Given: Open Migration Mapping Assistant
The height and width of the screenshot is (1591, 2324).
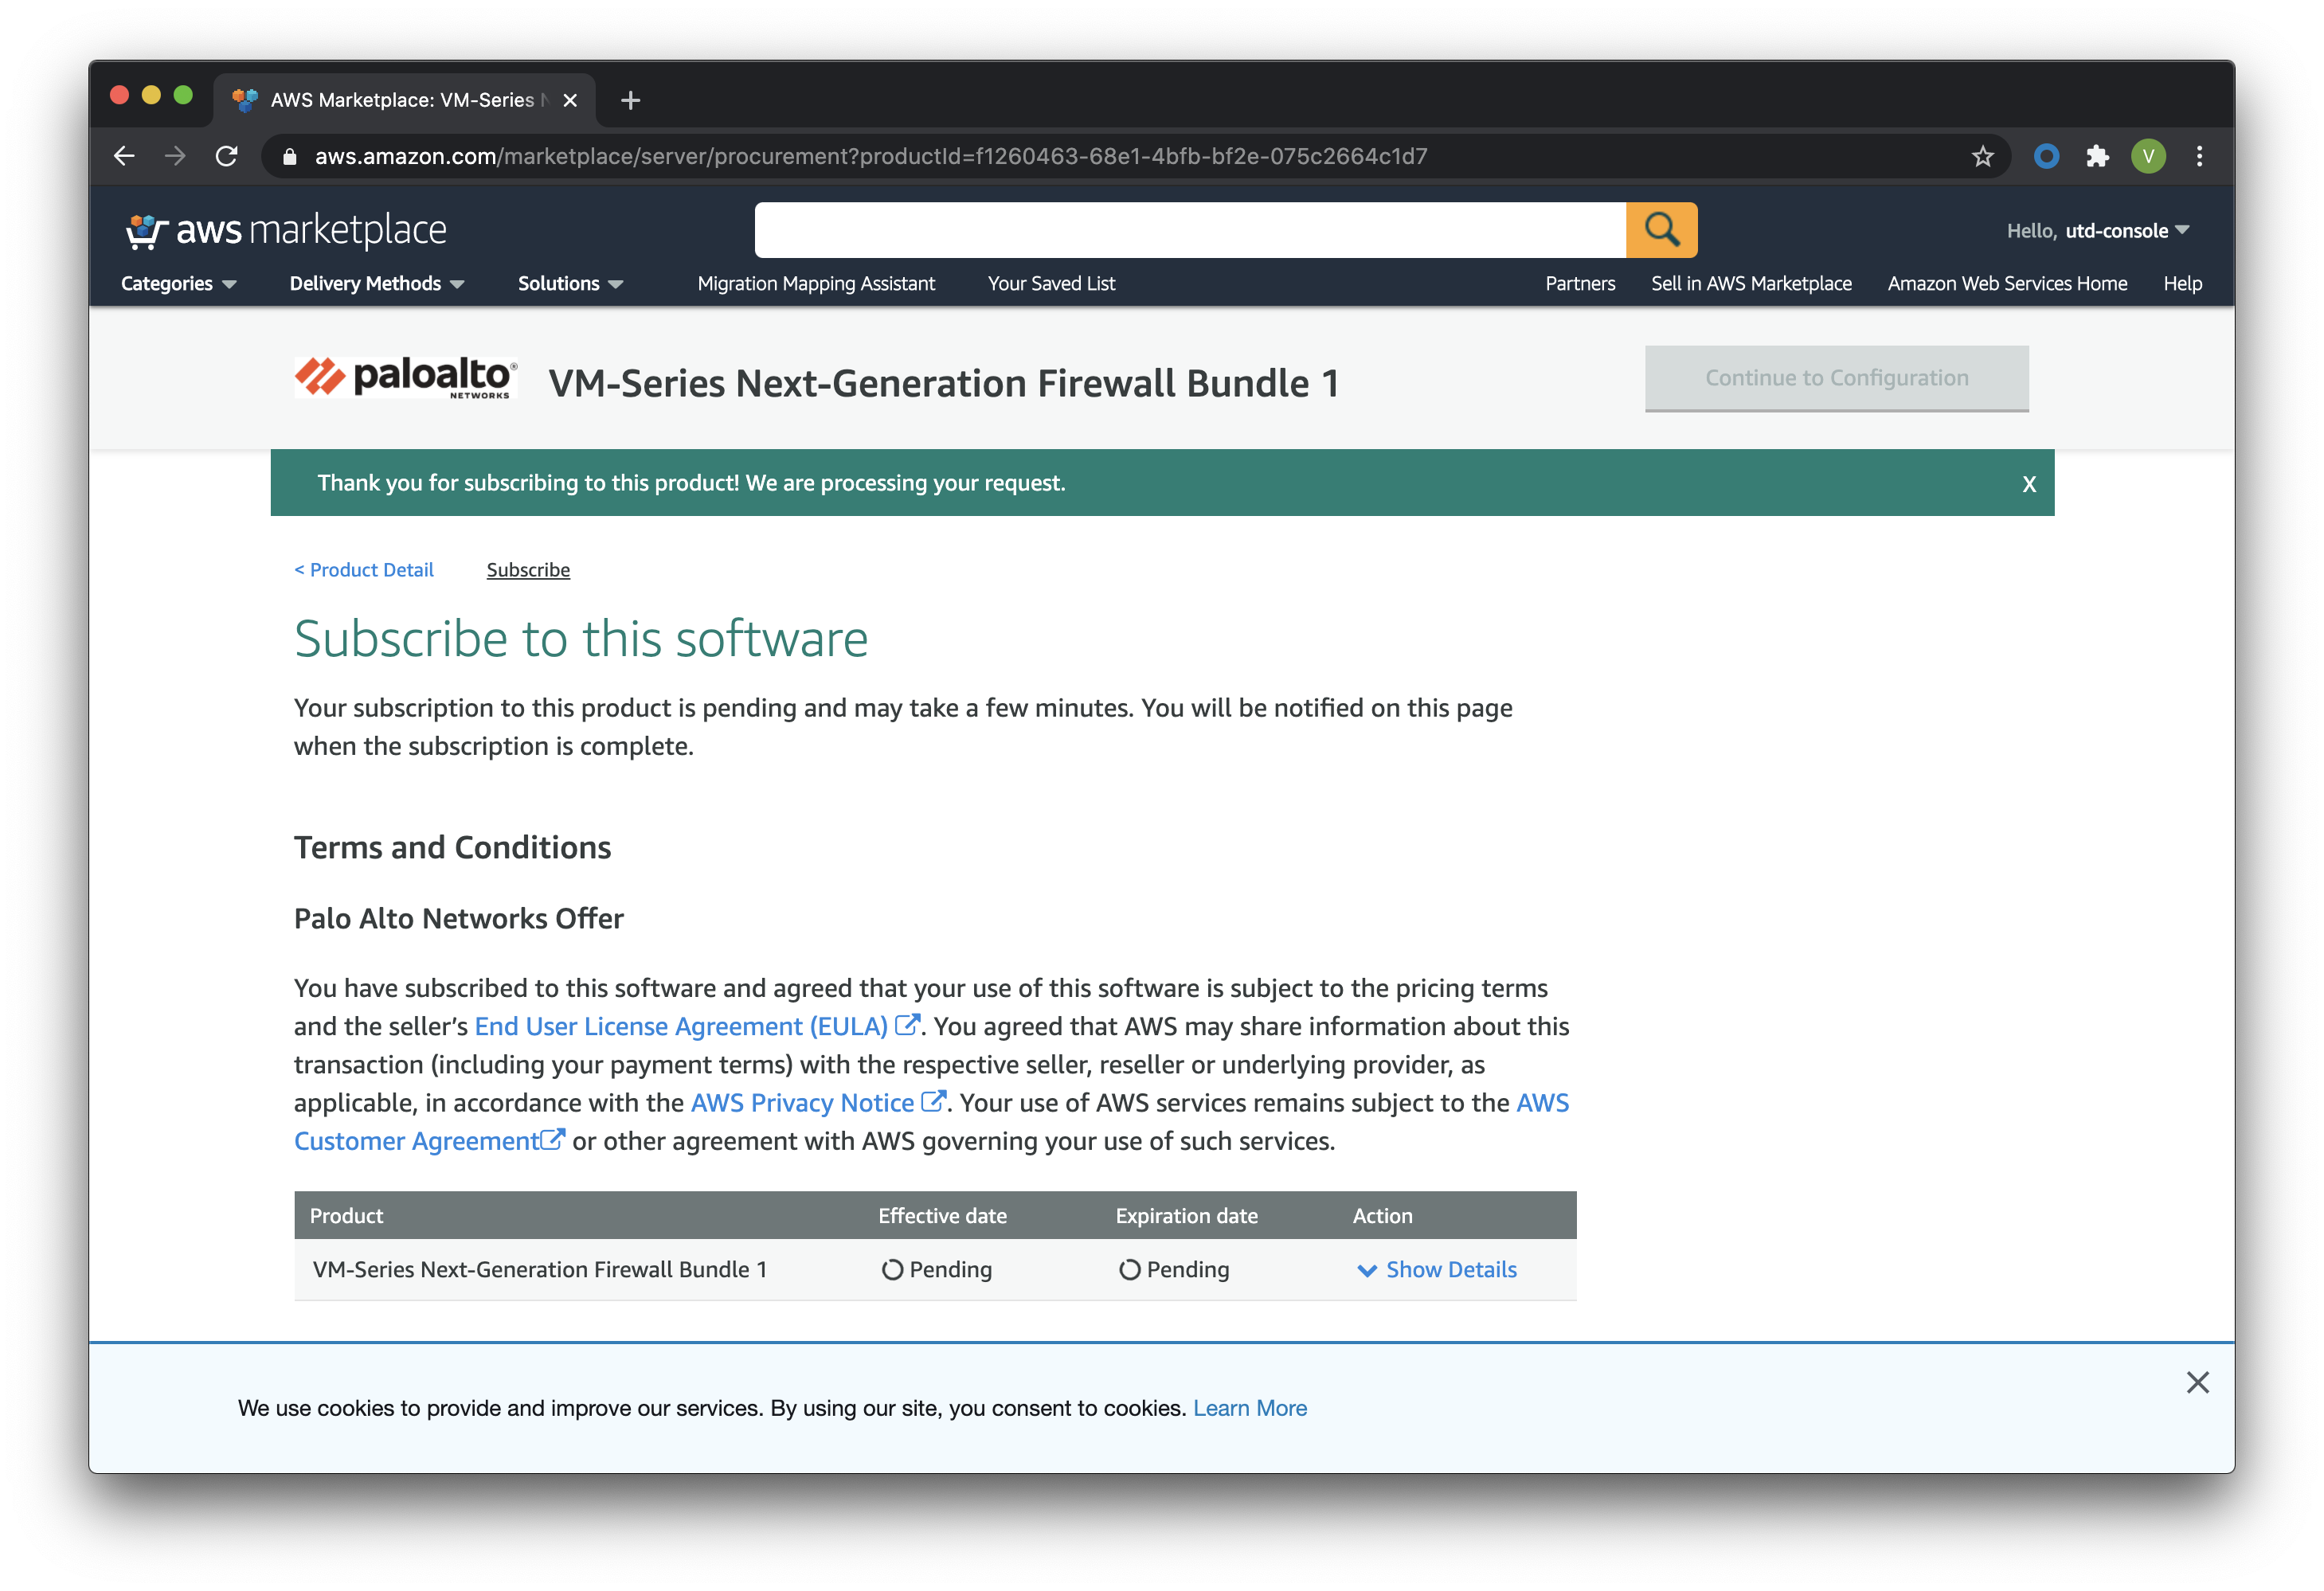Looking at the screenshot, I should tap(816, 284).
